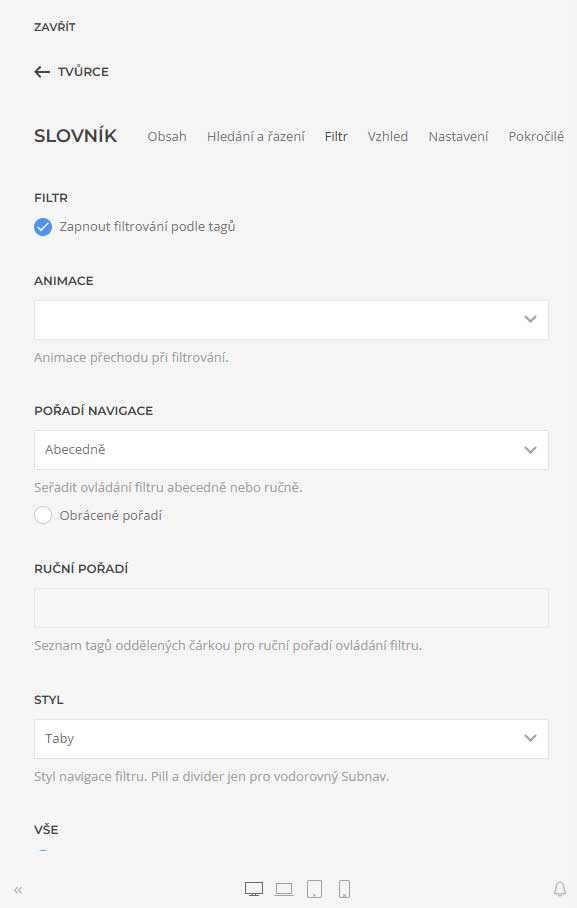This screenshot has height=908, width=577.
Task: Collapse sidebar with double chevron icon
Action: pyautogui.click(x=18, y=890)
